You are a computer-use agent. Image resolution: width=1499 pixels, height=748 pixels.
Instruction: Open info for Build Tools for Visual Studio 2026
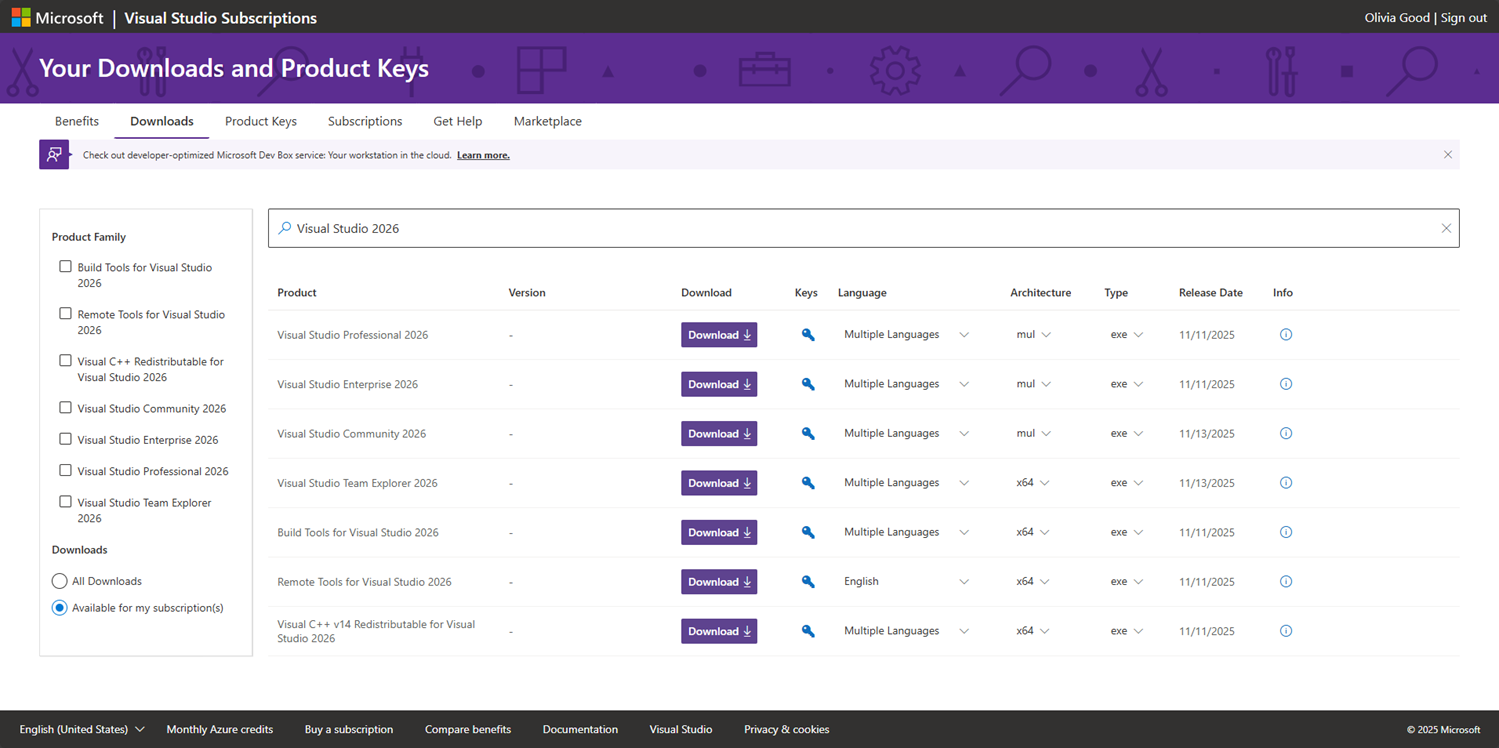1285,532
